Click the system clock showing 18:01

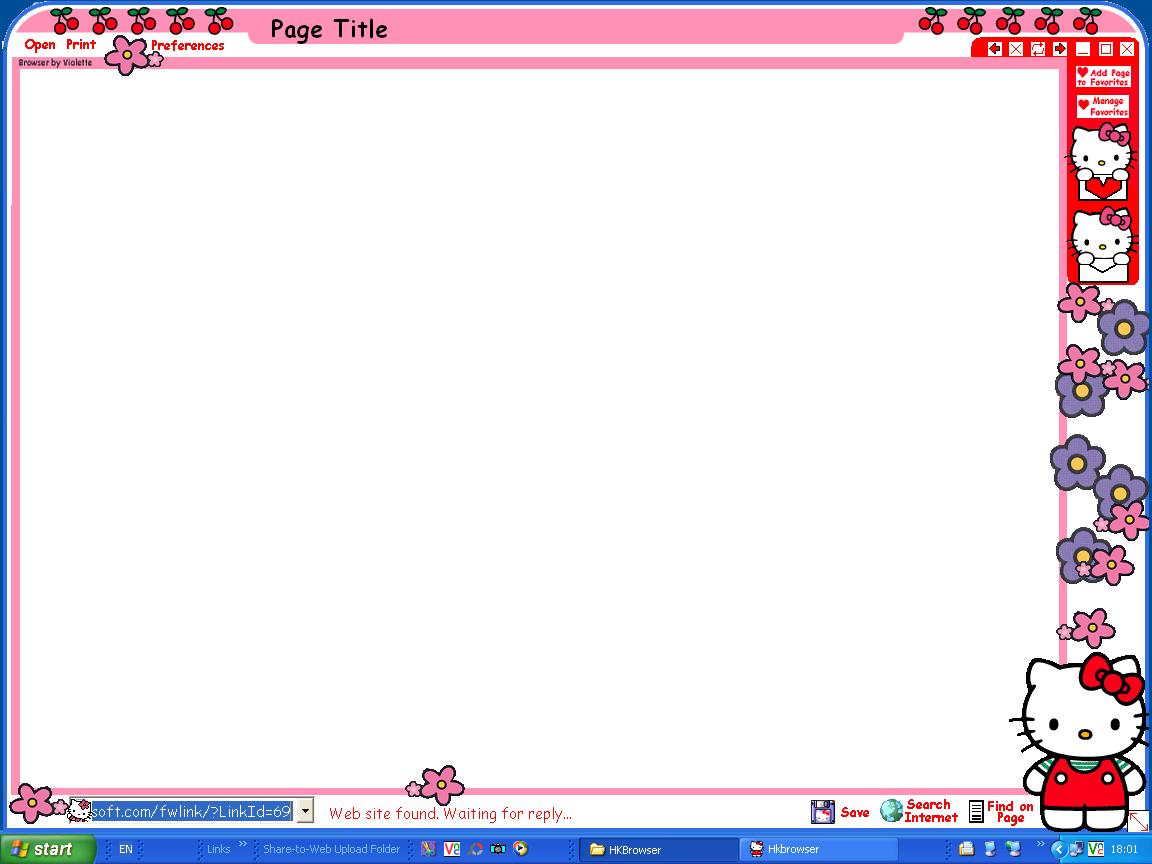1125,849
